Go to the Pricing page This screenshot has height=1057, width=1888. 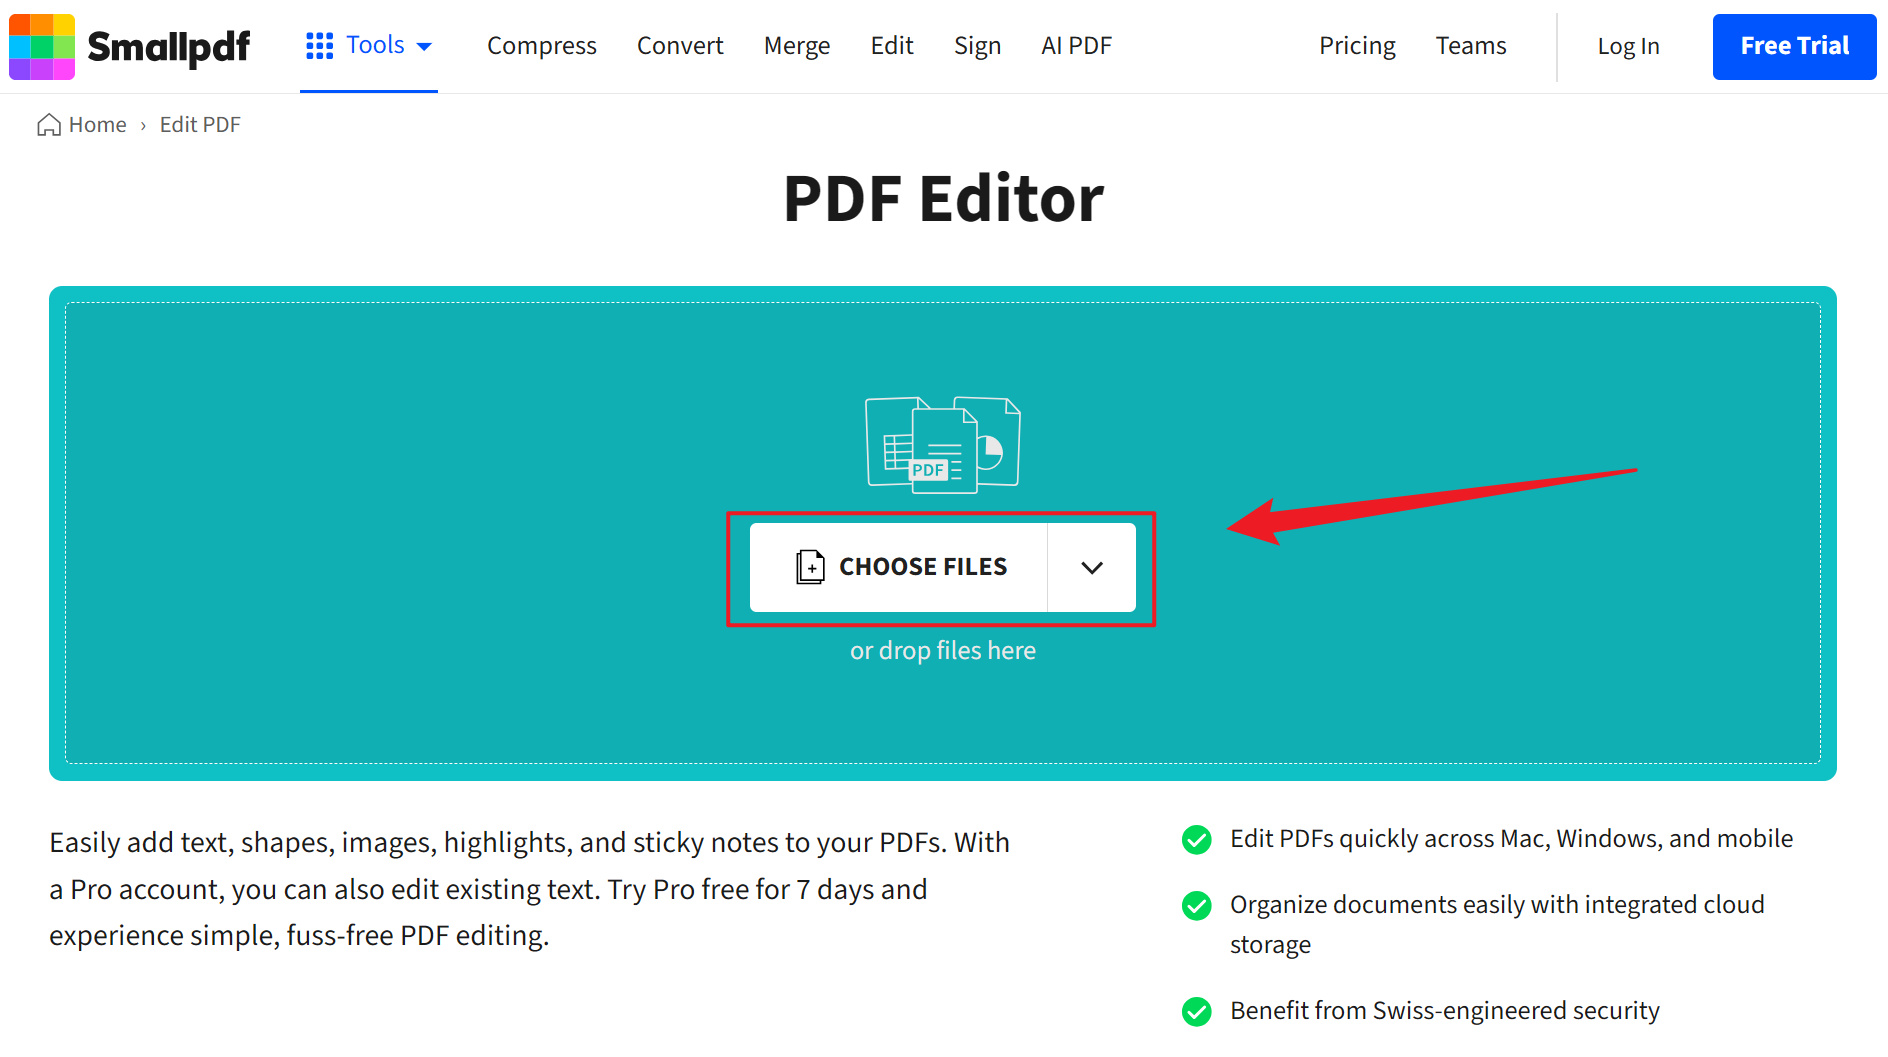point(1357,46)
